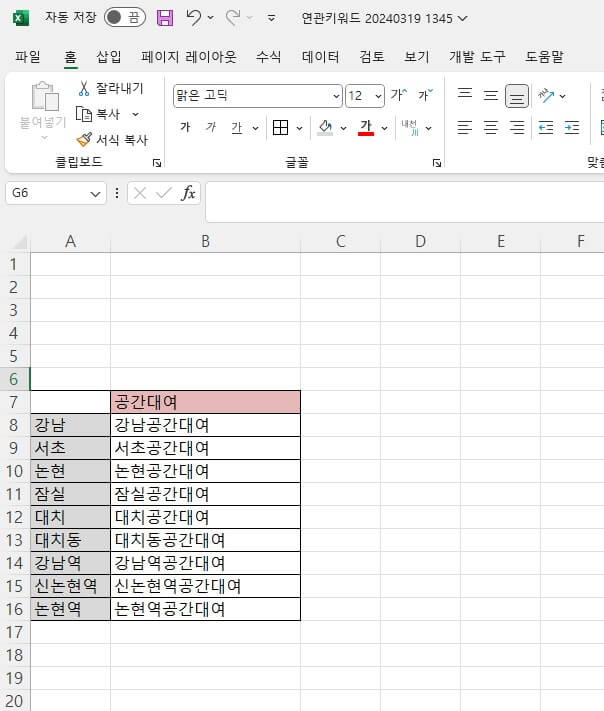The height and width of the screenshot is (711, 604).
Task: Open the 파일 menu
Action: click(x=28, y=57)
